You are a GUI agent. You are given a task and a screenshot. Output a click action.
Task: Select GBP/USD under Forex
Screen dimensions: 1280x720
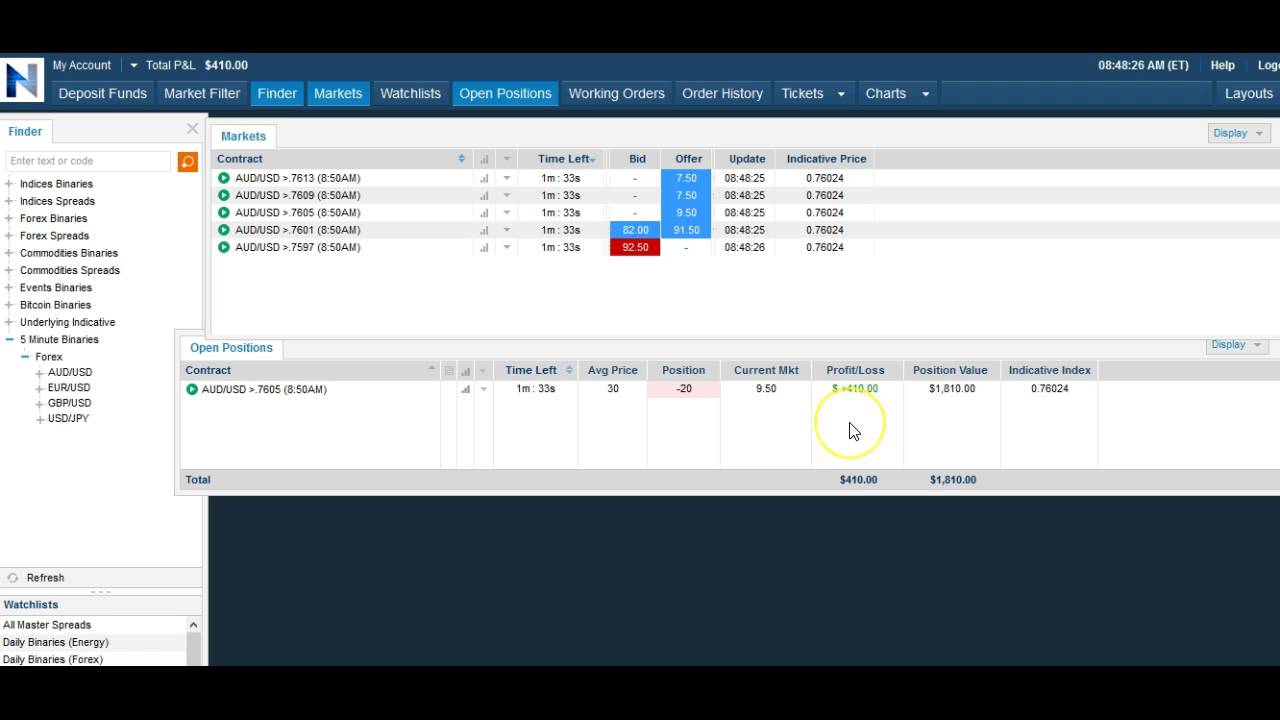coord(70,403)
